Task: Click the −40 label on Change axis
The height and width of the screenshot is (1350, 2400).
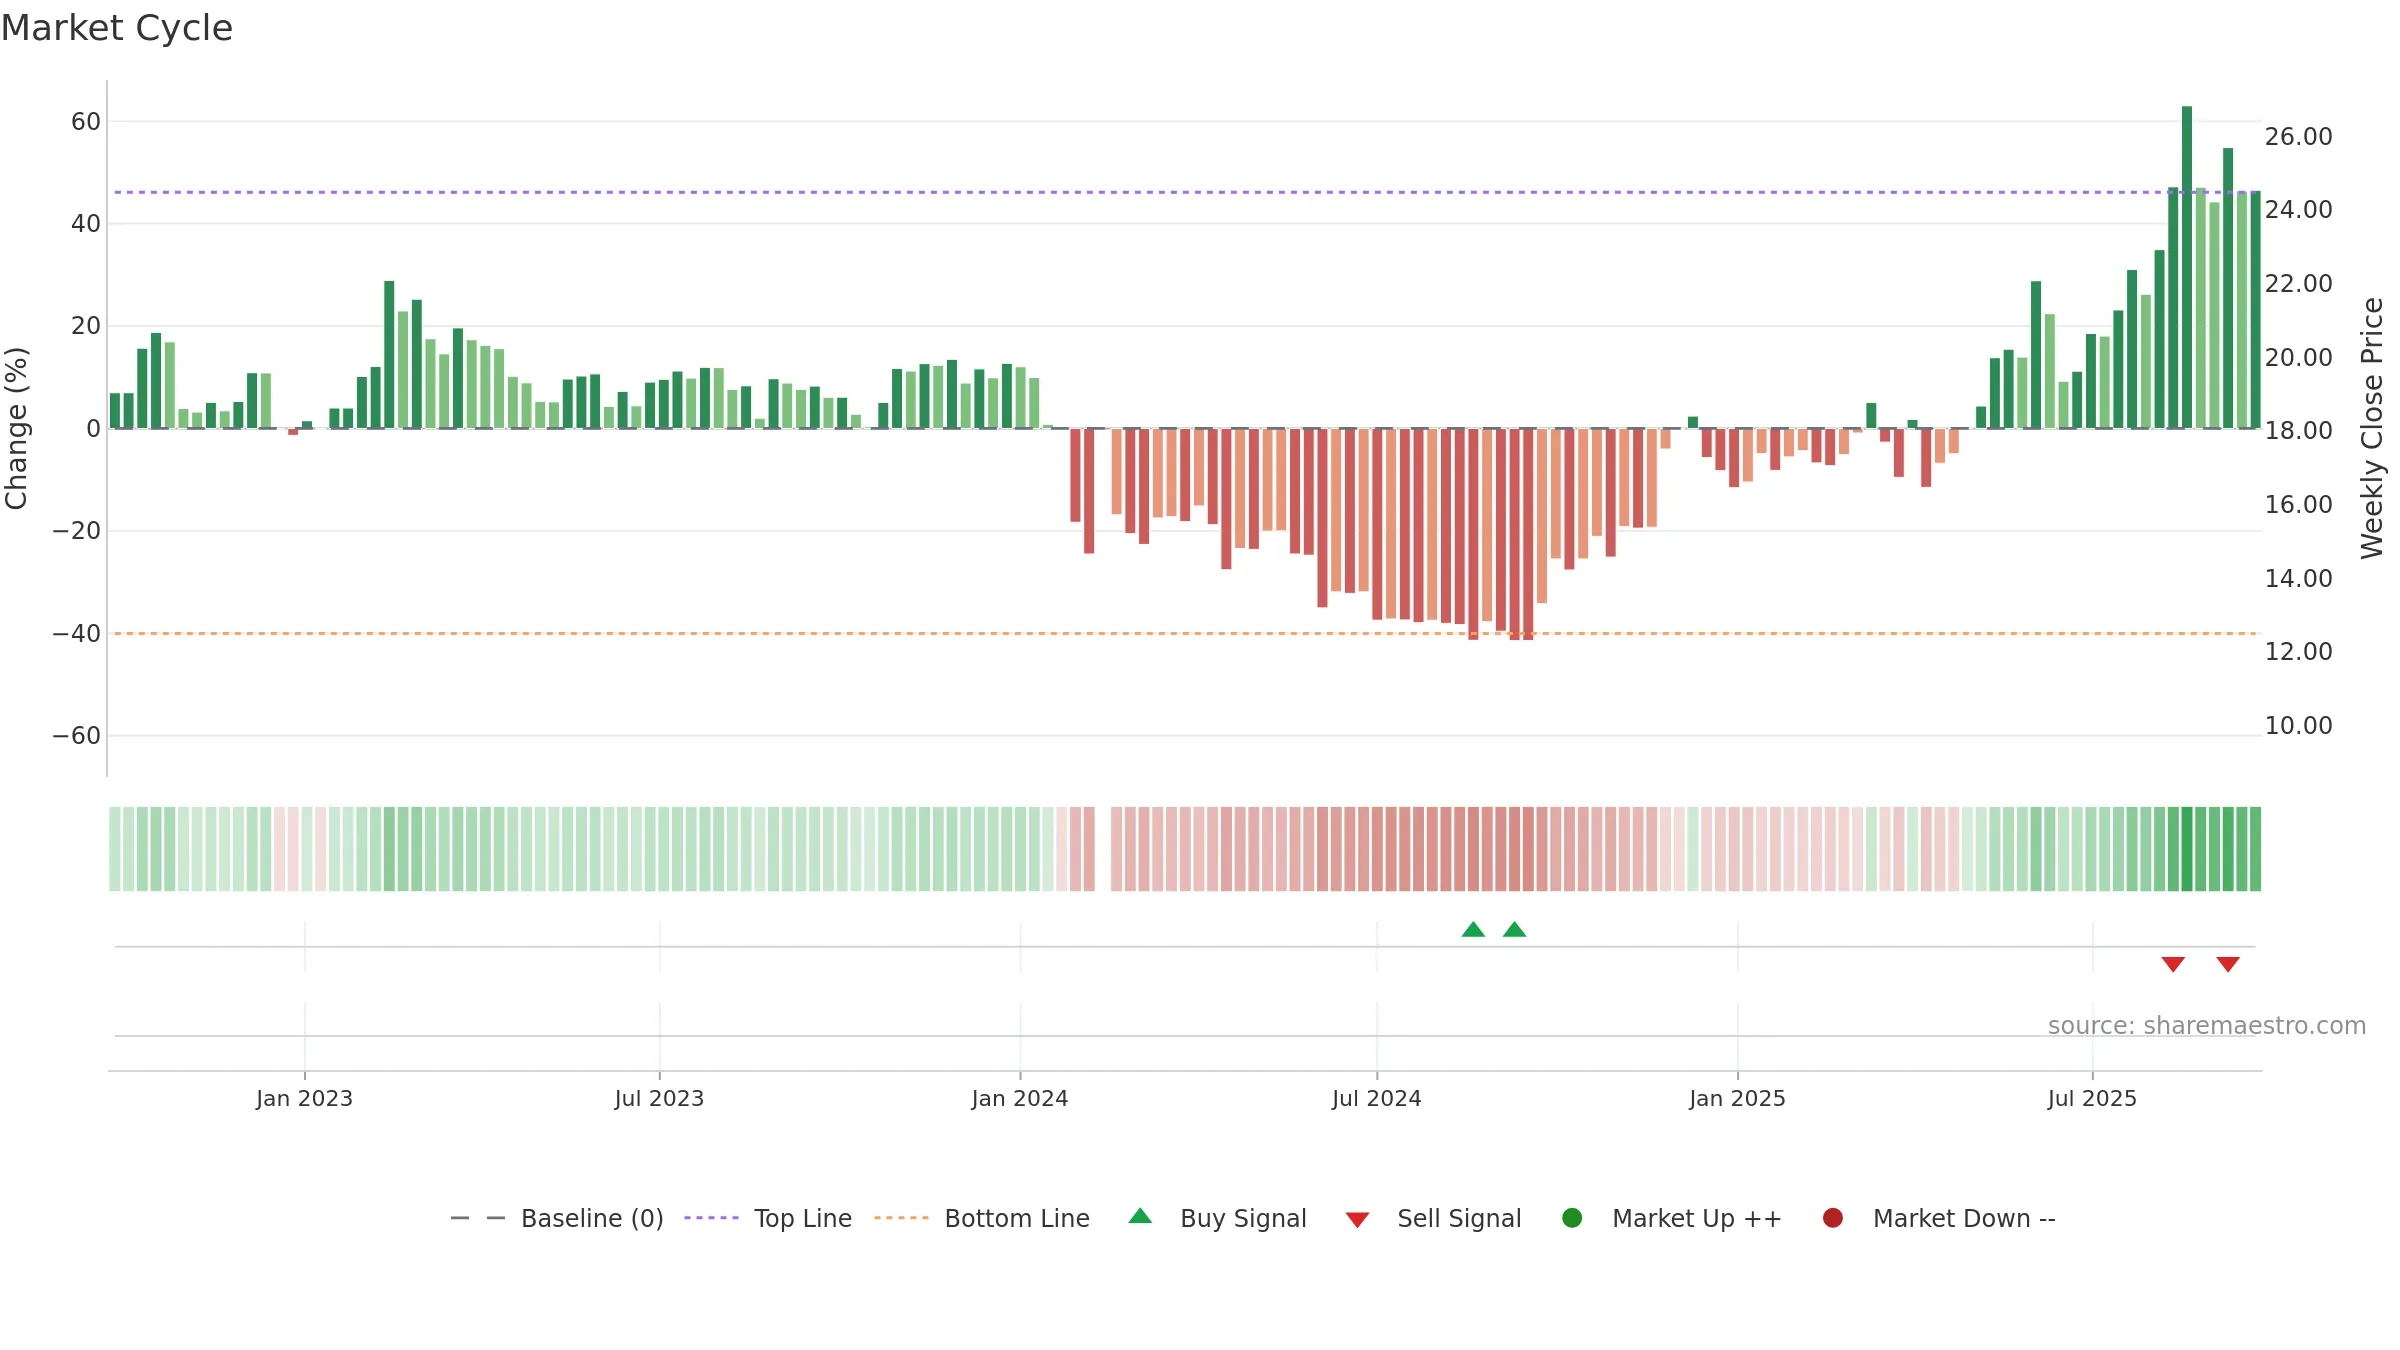Action: [77, 634]
